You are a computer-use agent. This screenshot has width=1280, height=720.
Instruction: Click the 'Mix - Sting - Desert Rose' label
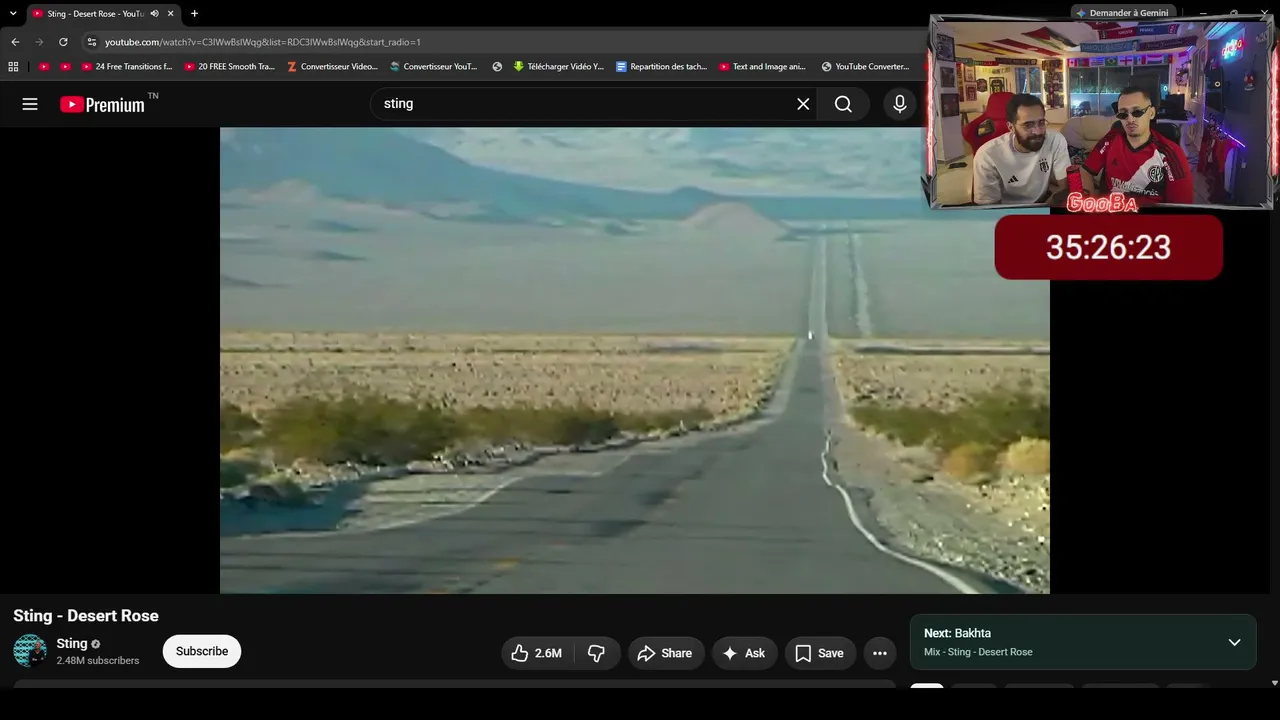(x=978, y=652)
